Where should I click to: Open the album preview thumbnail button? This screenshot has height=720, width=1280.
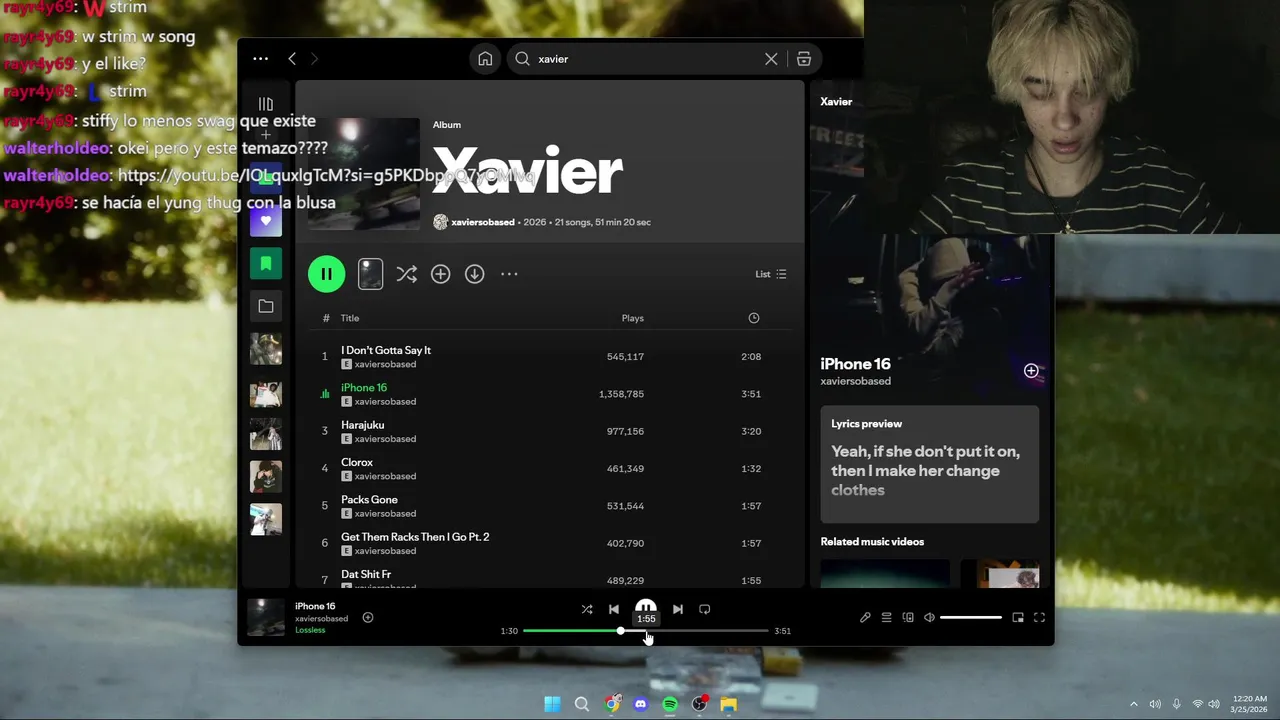pos(370,274)
